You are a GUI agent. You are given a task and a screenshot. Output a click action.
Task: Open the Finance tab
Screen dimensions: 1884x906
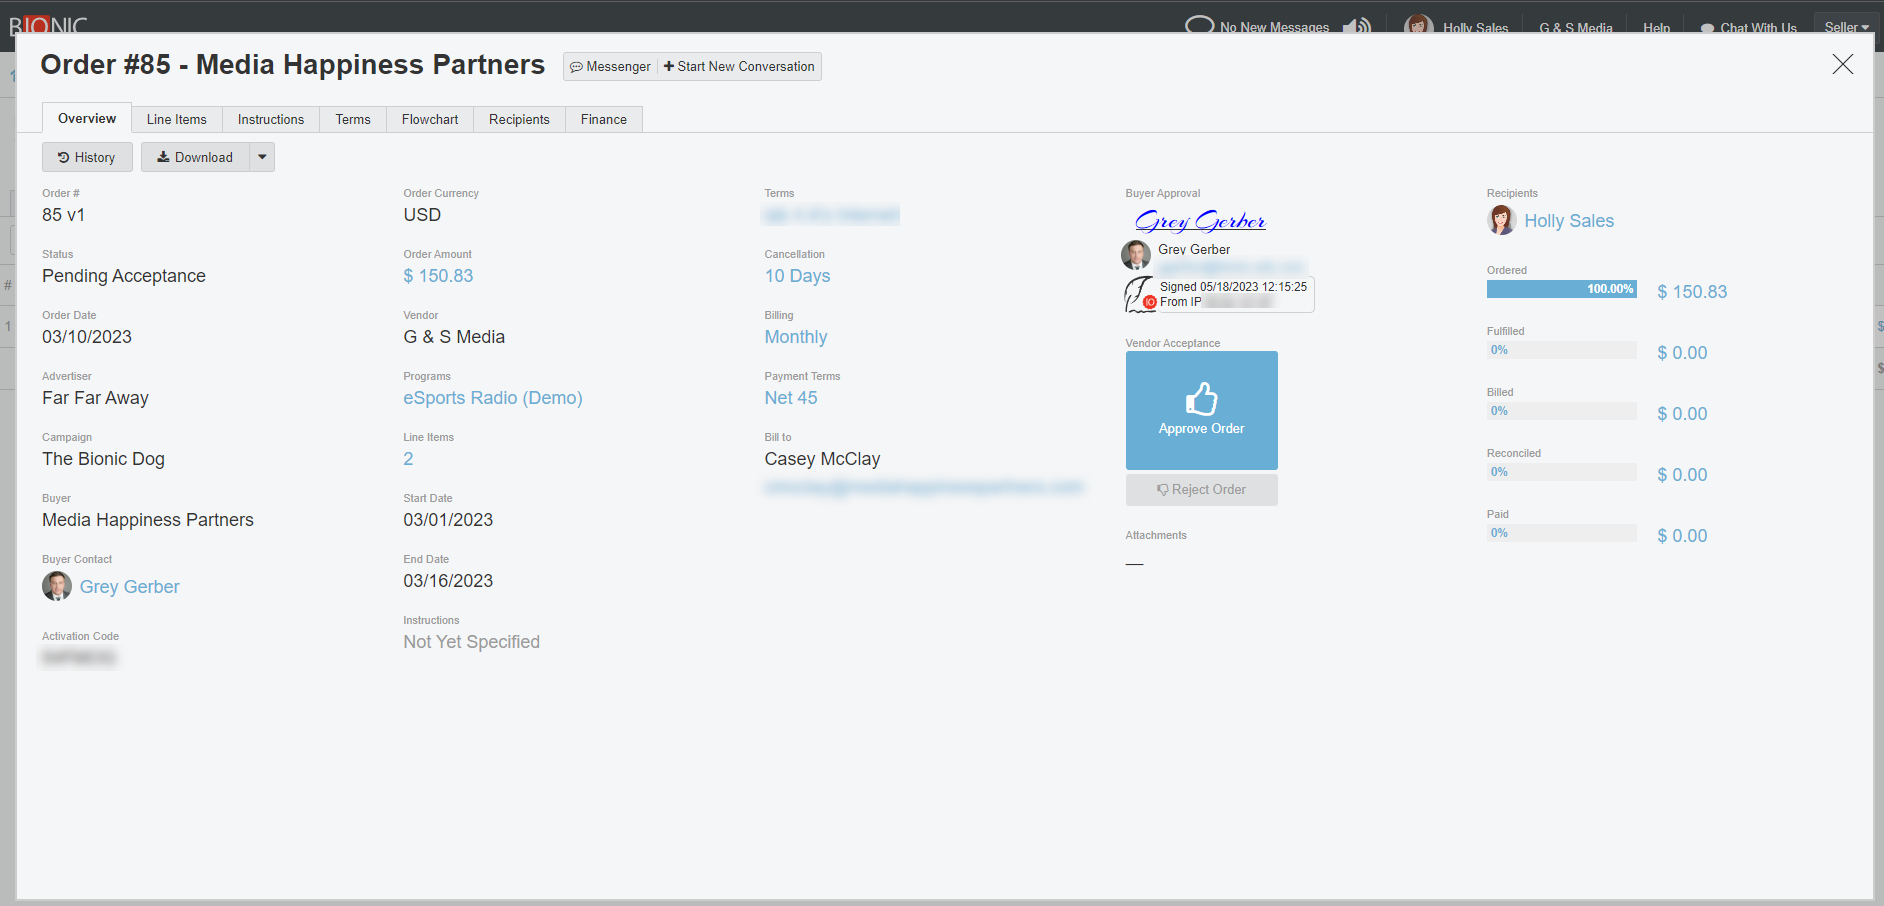tap(603, 119)
